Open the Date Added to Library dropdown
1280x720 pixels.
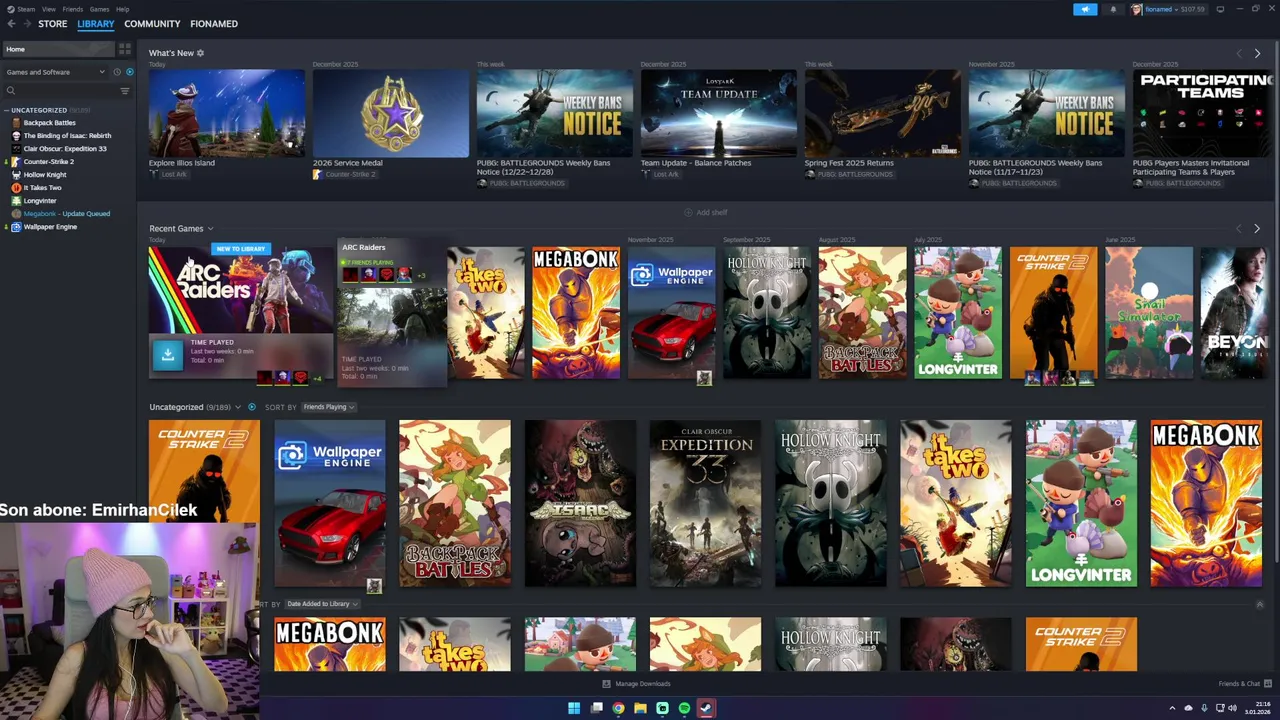click(x=322, y=604)
